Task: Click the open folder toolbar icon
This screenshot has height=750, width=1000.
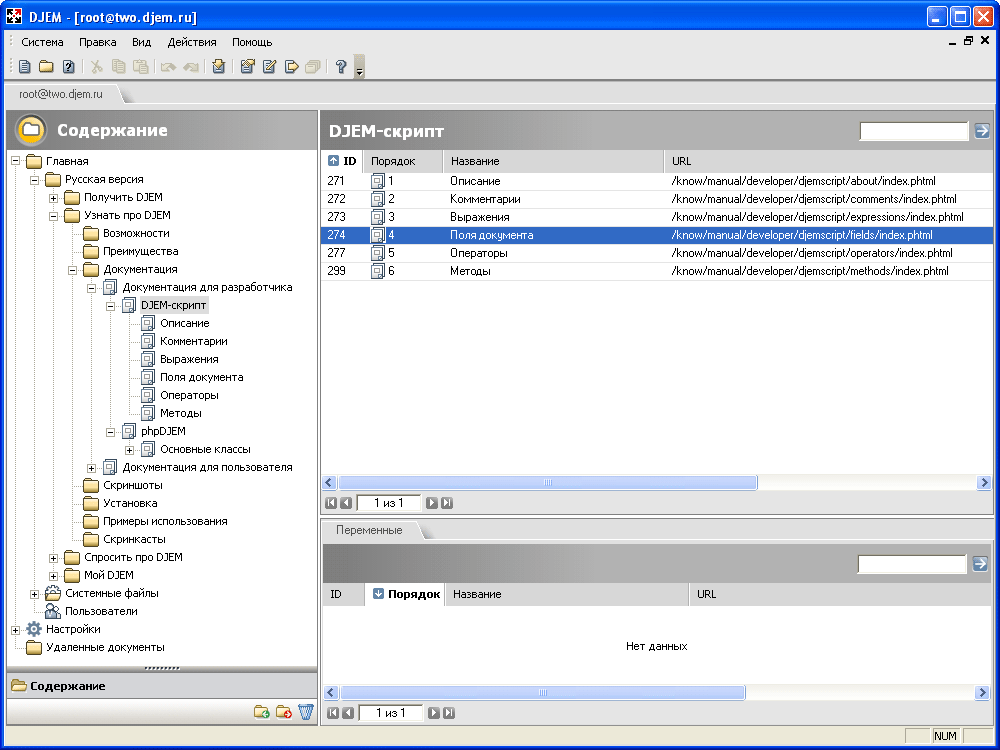Action: coord(46,66)
